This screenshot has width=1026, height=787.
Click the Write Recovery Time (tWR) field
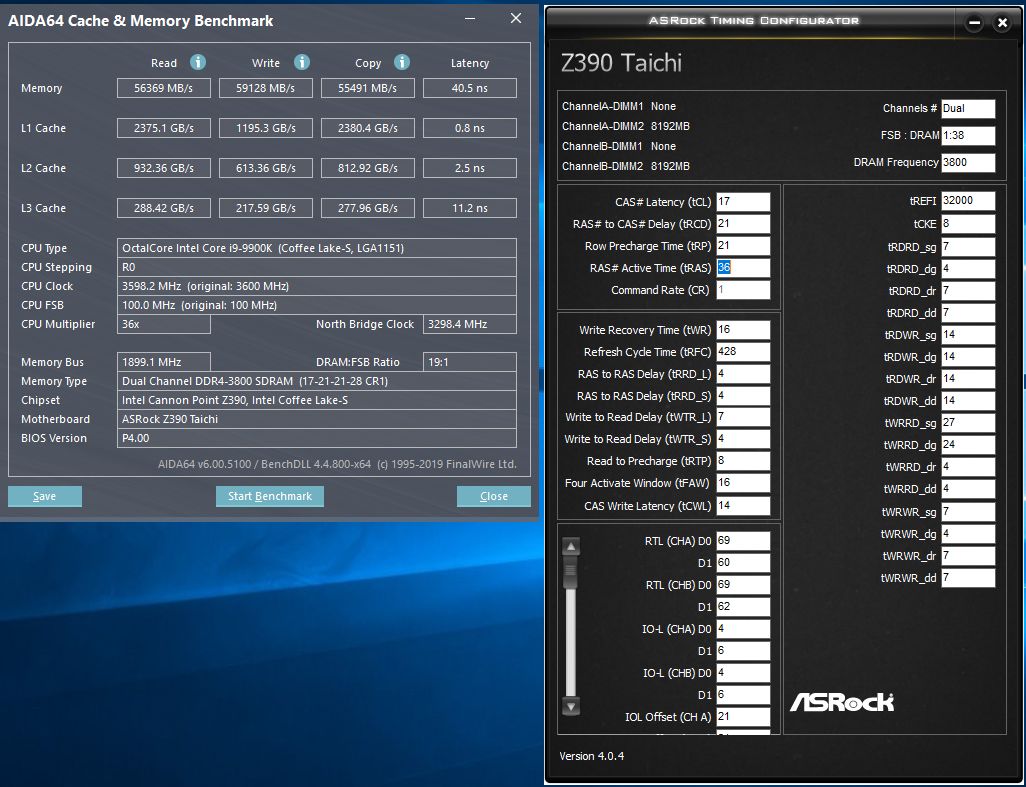743,330
